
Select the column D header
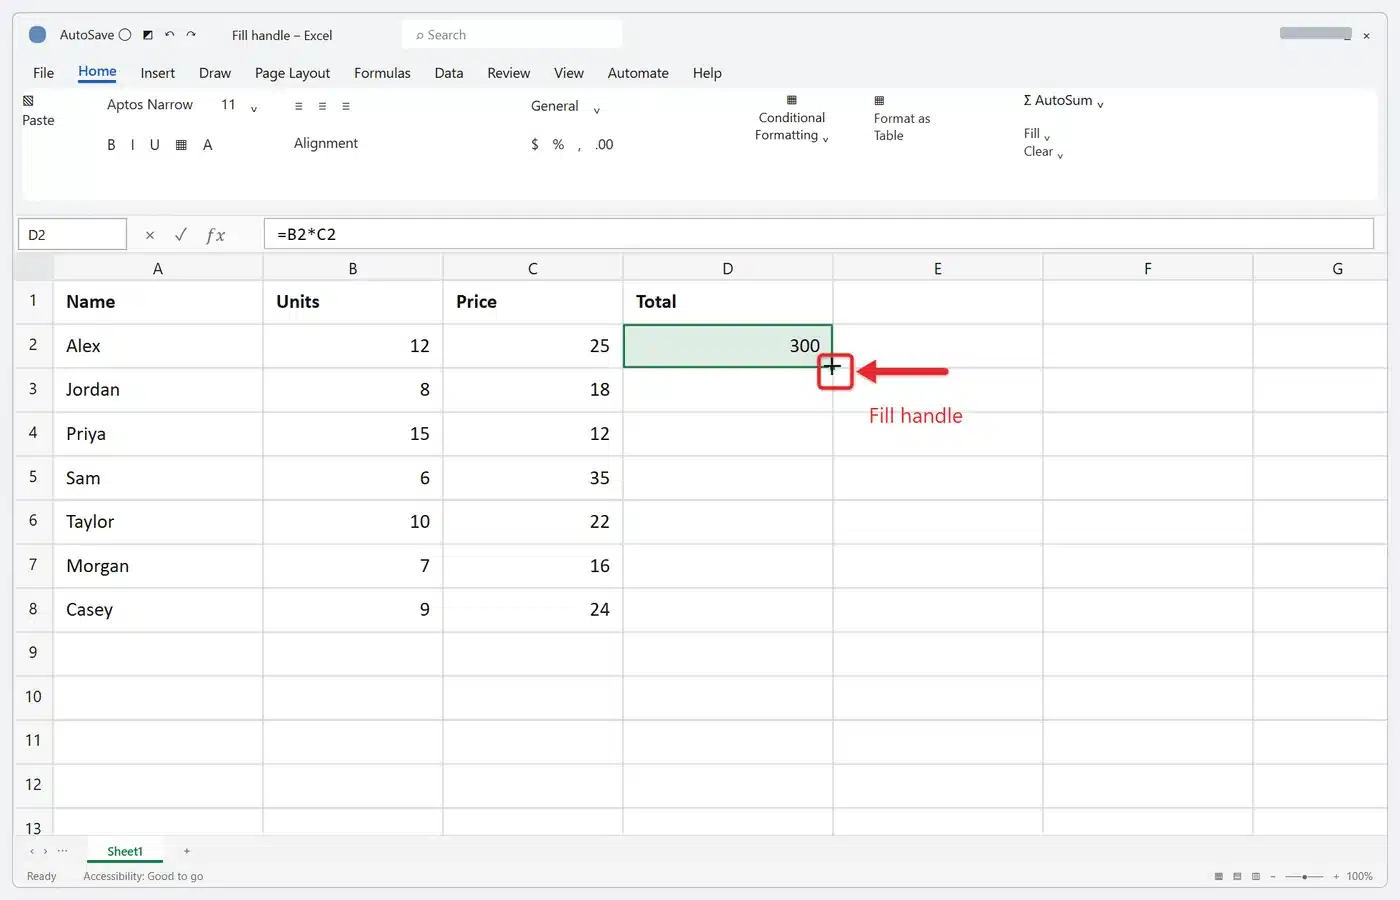(728, 268)
